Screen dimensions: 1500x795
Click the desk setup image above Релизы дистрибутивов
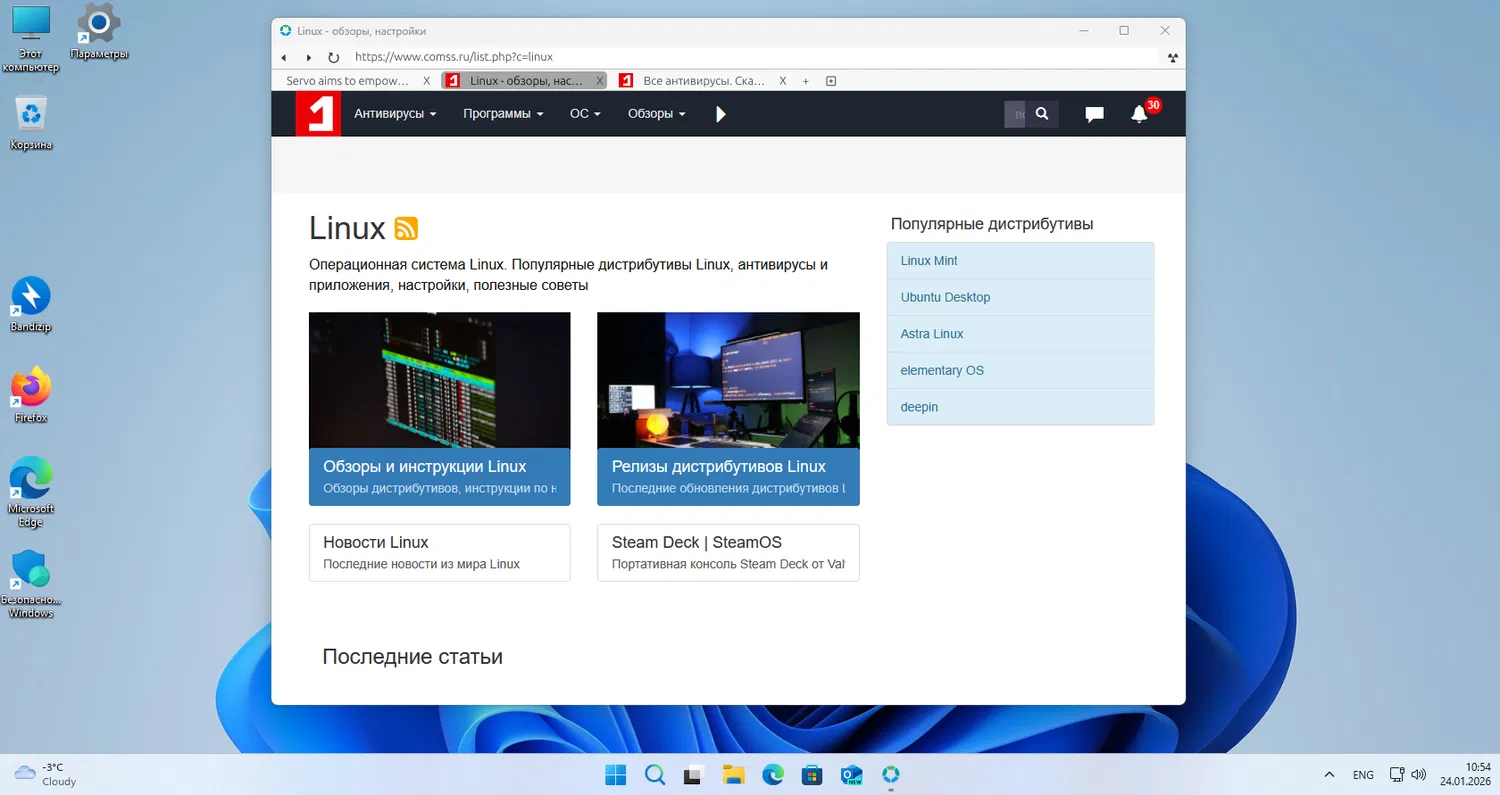(x=728, y=380)
